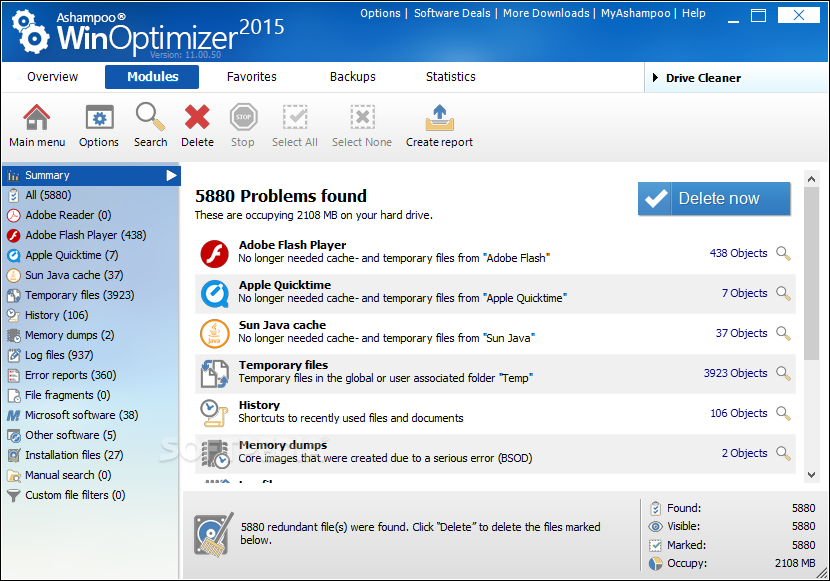The image size is (830, 581).
Task: Switch to the Overview tab
Action: tap(52, 77)
